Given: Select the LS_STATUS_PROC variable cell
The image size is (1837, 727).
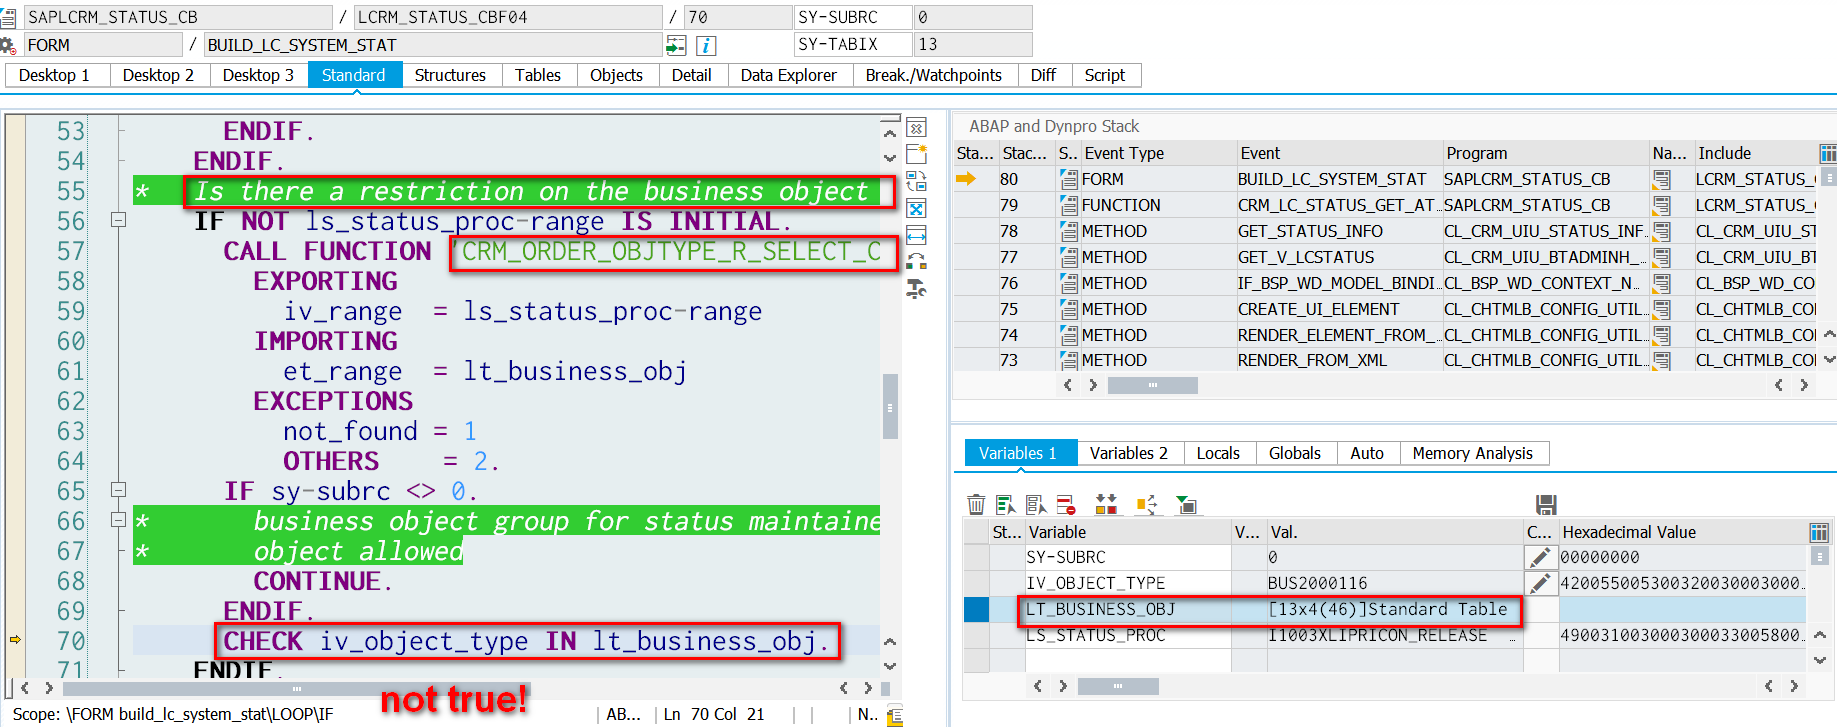Looking at the screenshot, I should pos(1127,635).
